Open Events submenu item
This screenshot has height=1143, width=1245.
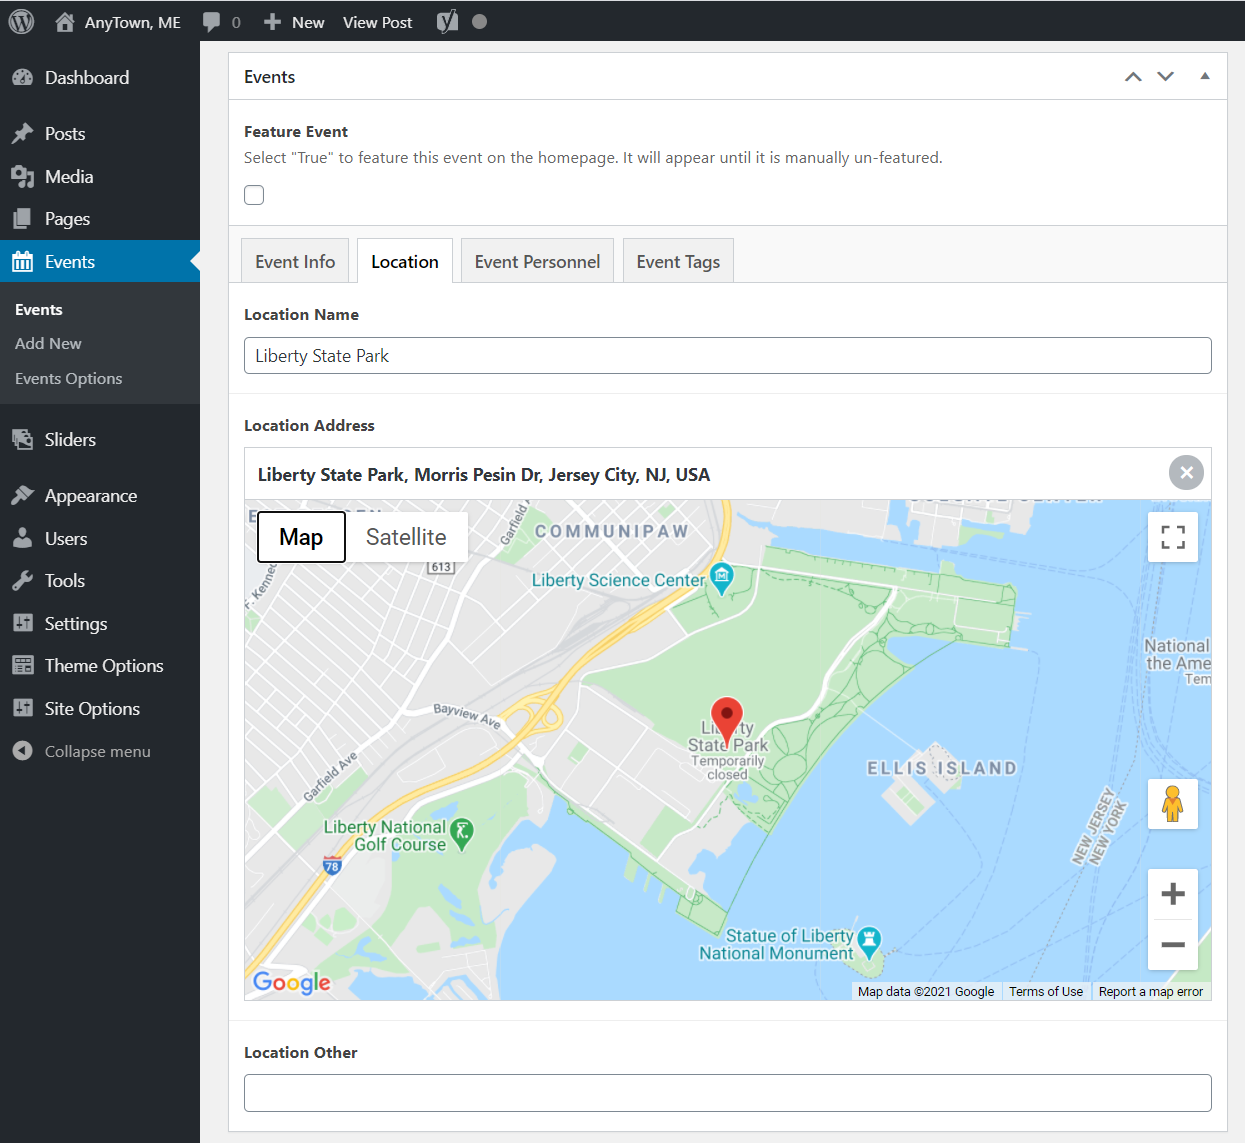[39, 310]
